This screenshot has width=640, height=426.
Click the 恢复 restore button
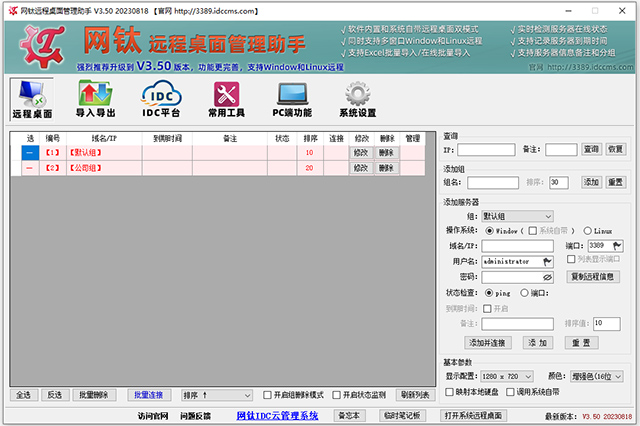(x=616, y=149)
